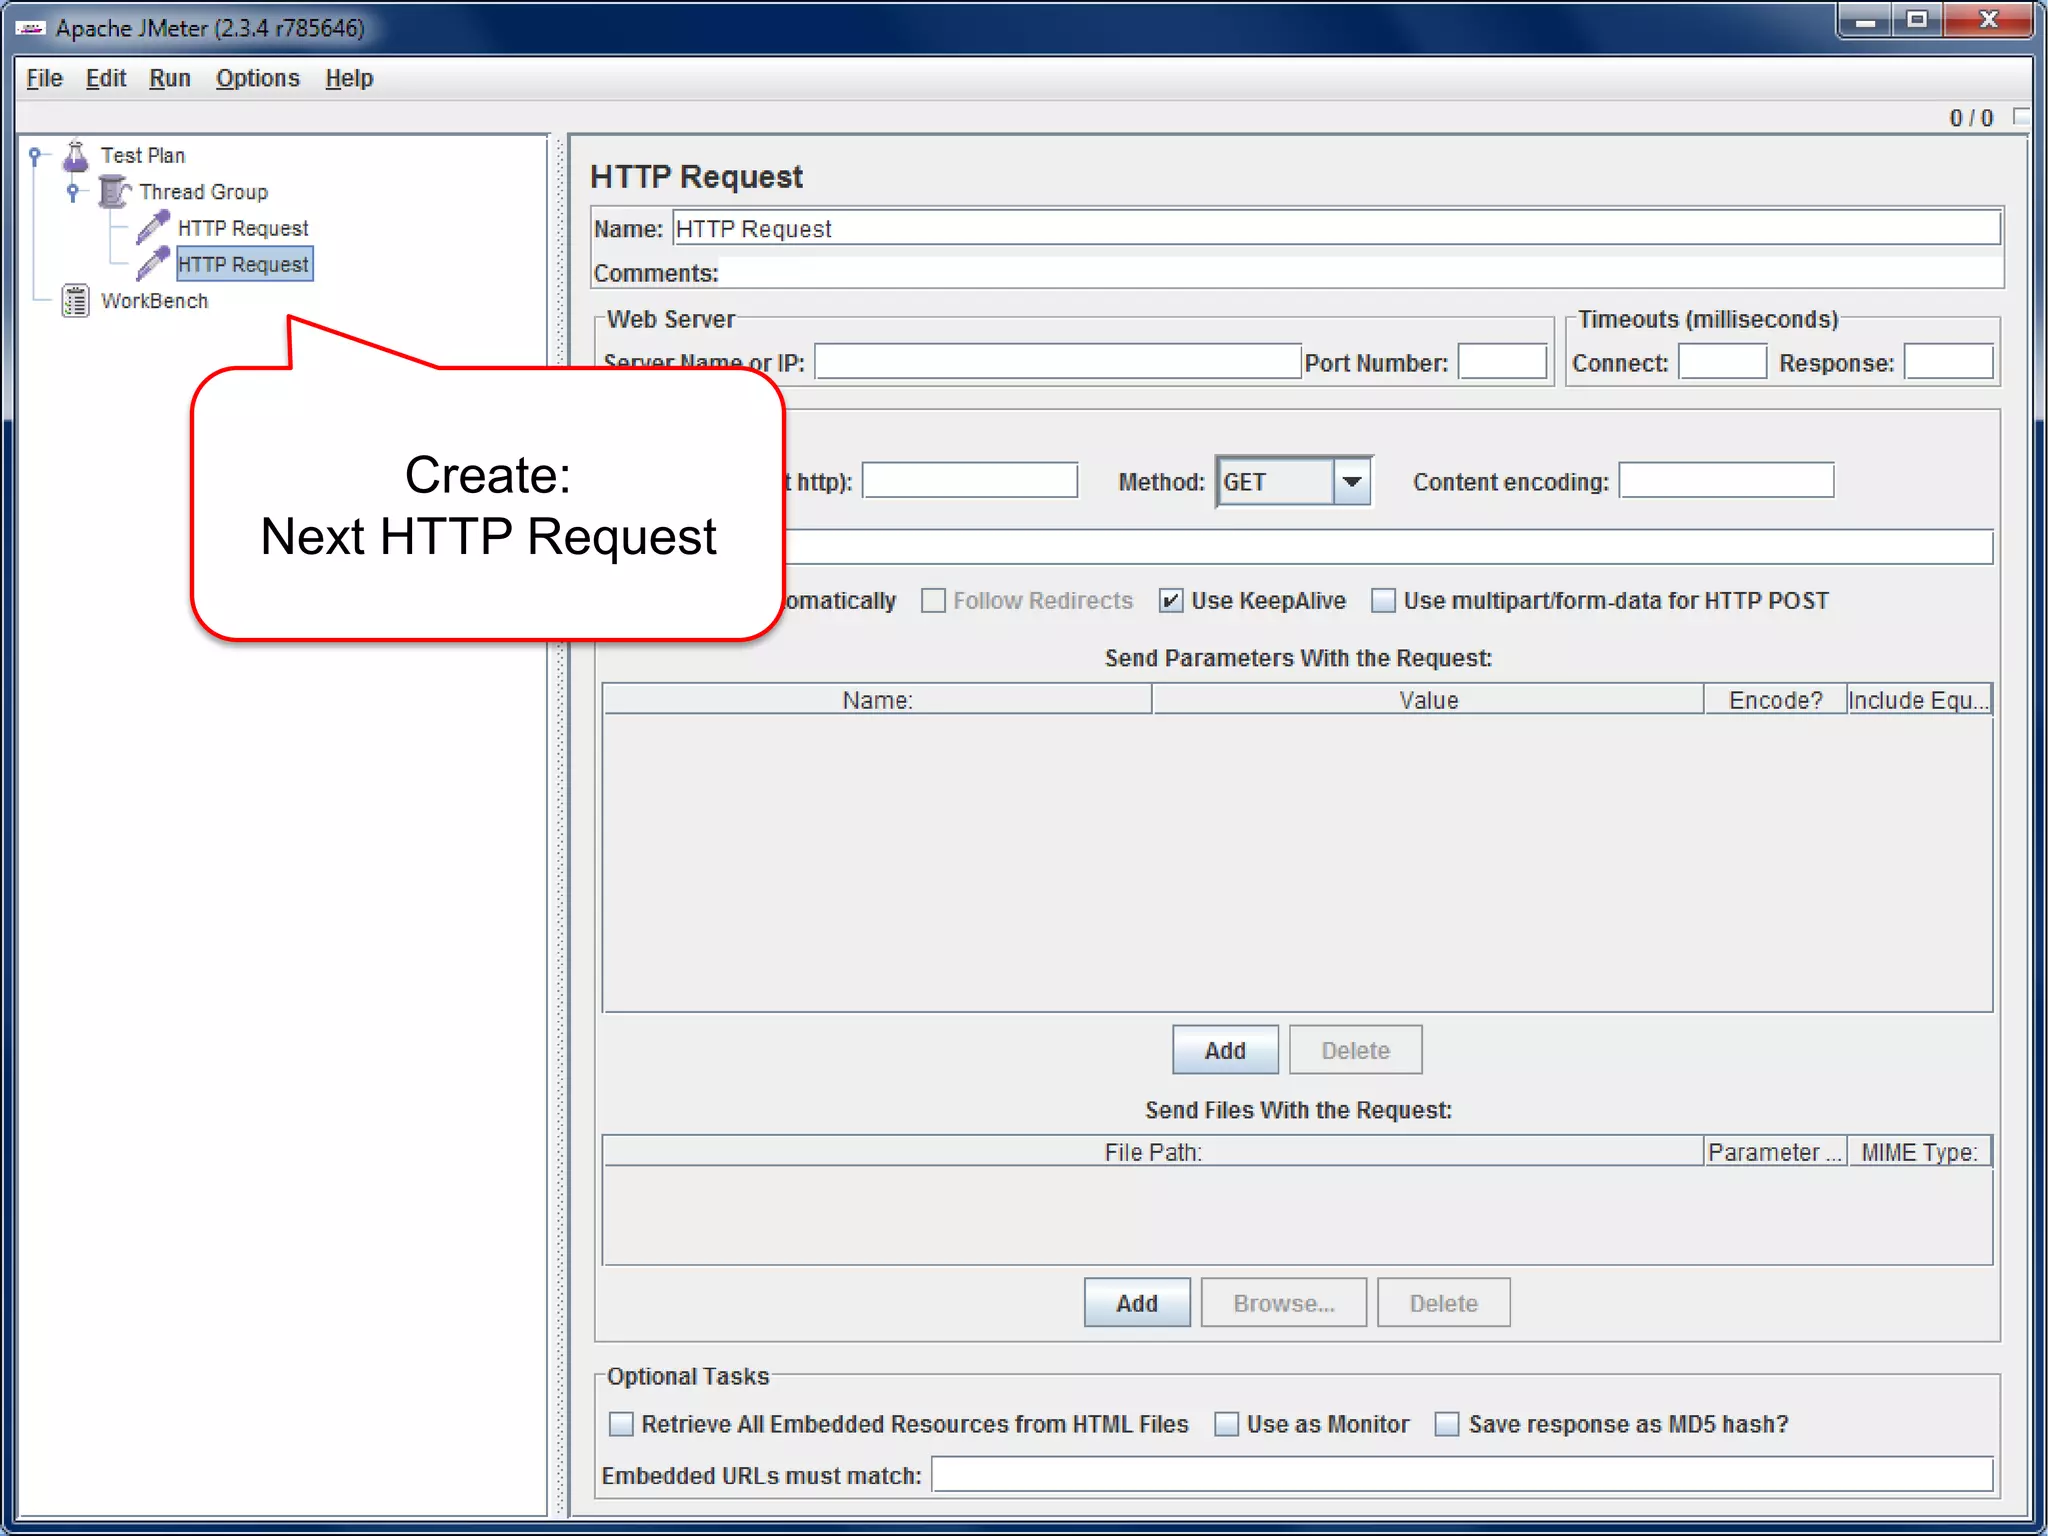Close the JMeter window
Viewport: 2048px width, 1536px height.
(1988, 20)
